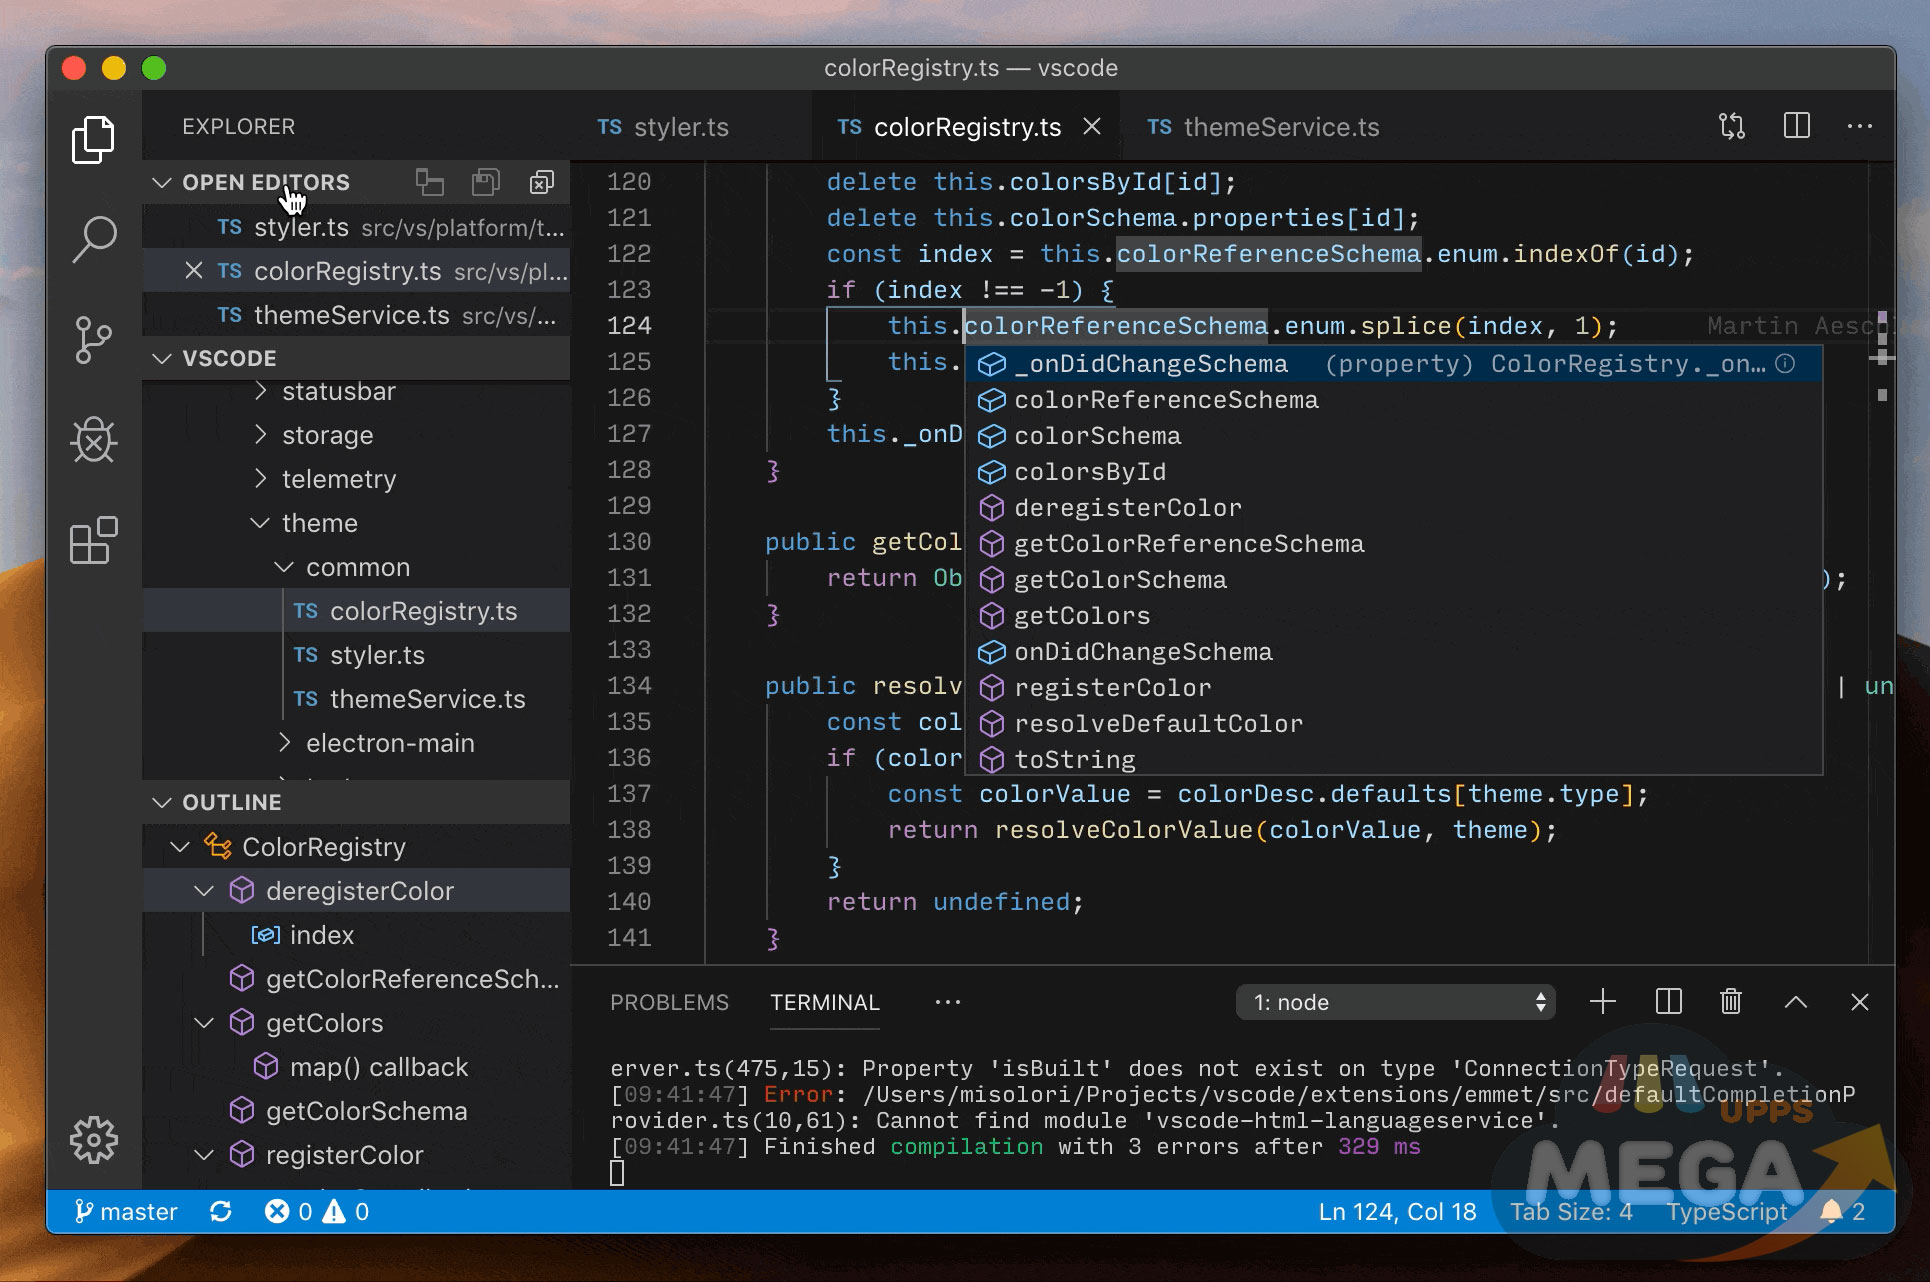
Task: Open styler.ts in the common folder
Action: coord(357,655)
